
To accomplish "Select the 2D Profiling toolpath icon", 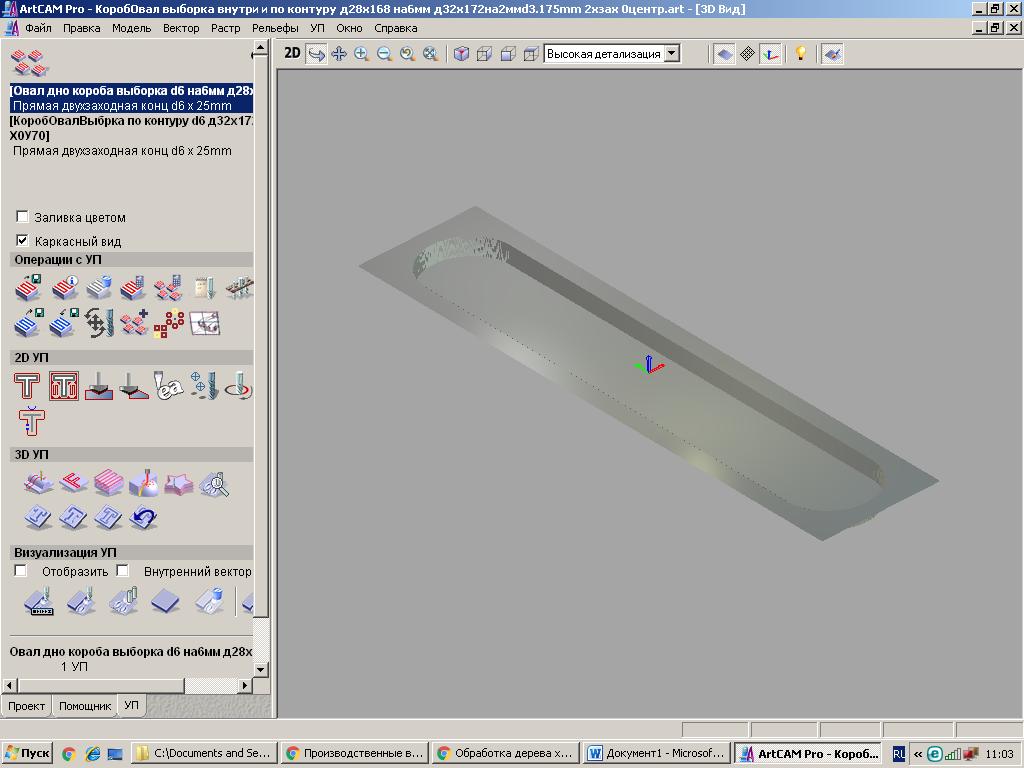I will (x=27, y=386).
